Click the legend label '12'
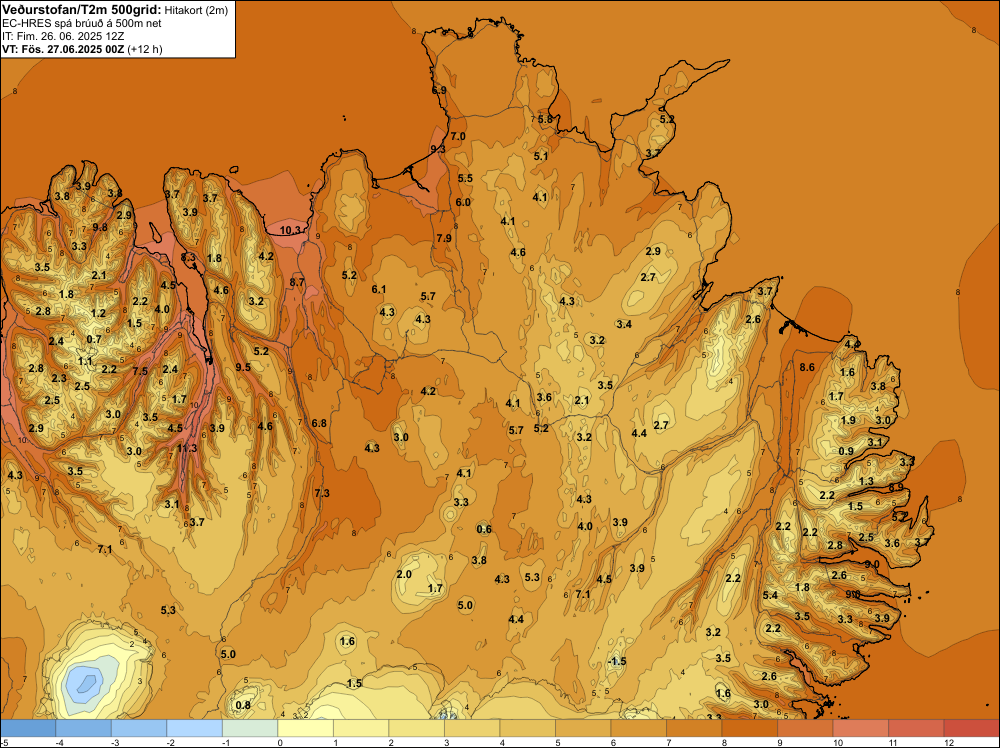 click(x=949, y=742)
